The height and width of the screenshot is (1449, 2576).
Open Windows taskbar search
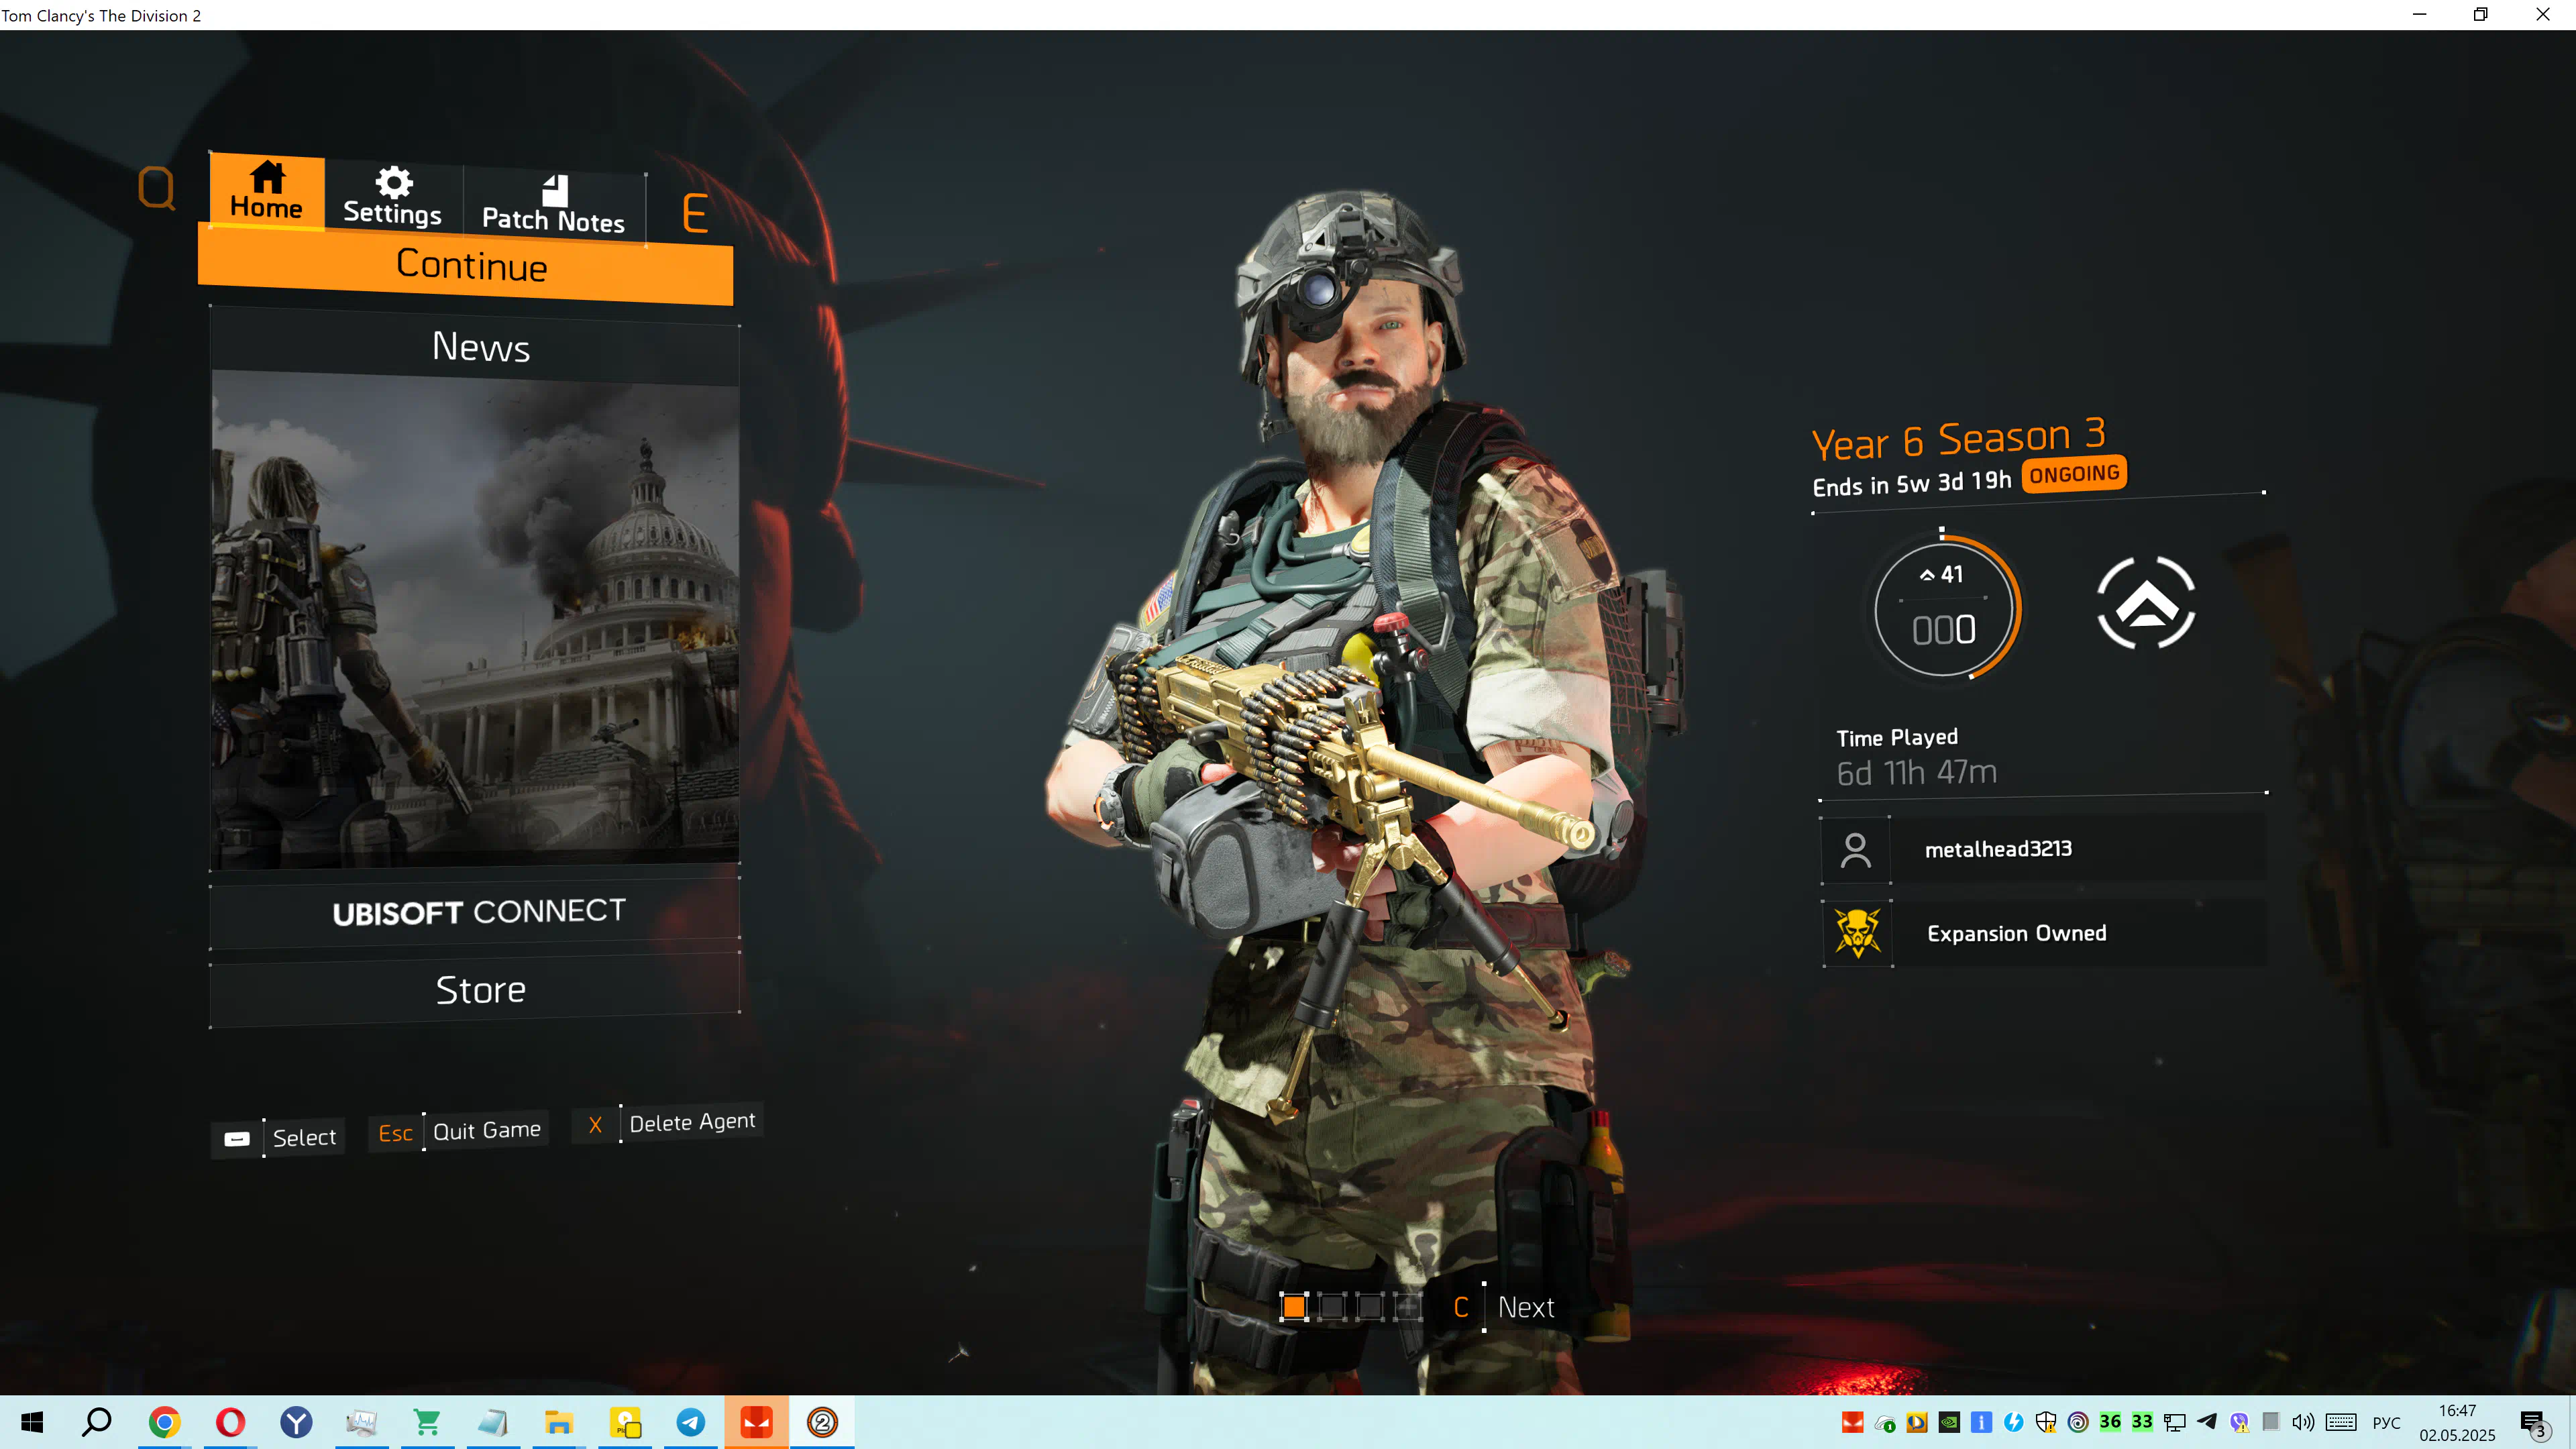click(x=97, y=1422)
